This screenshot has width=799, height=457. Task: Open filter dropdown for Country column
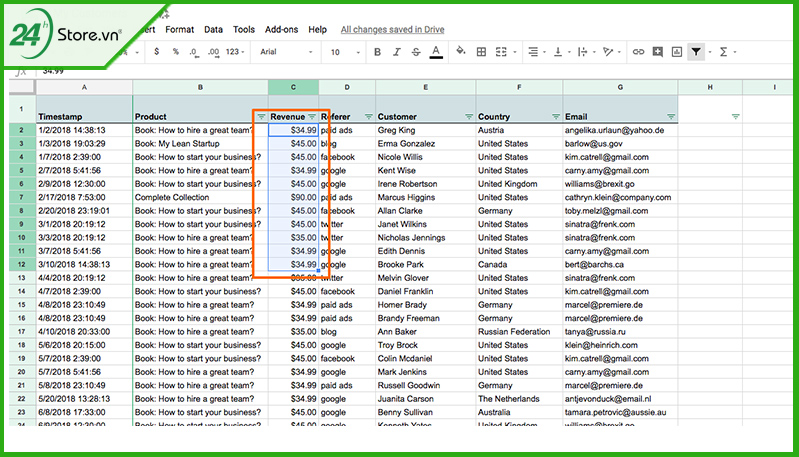click(556, 117)
